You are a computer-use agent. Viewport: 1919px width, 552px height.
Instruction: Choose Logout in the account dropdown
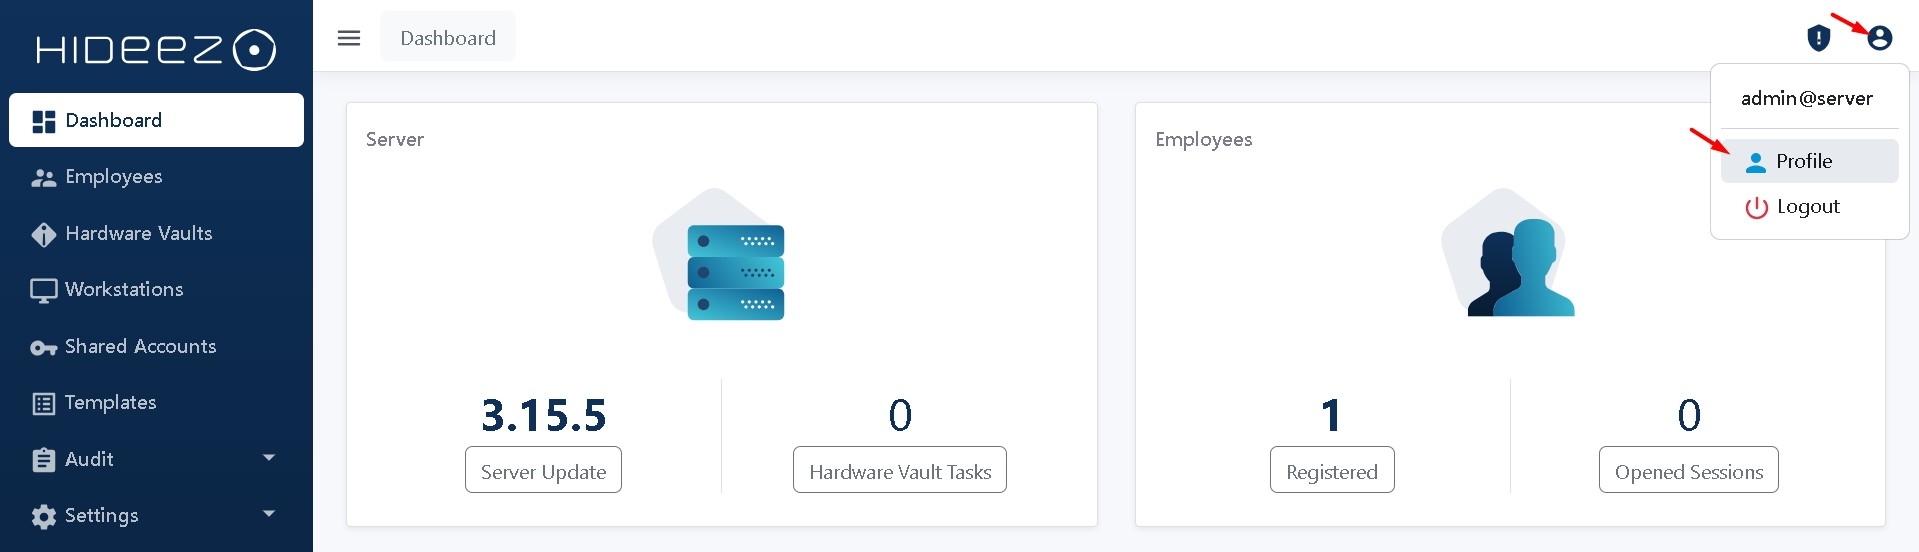(1808, 207)
